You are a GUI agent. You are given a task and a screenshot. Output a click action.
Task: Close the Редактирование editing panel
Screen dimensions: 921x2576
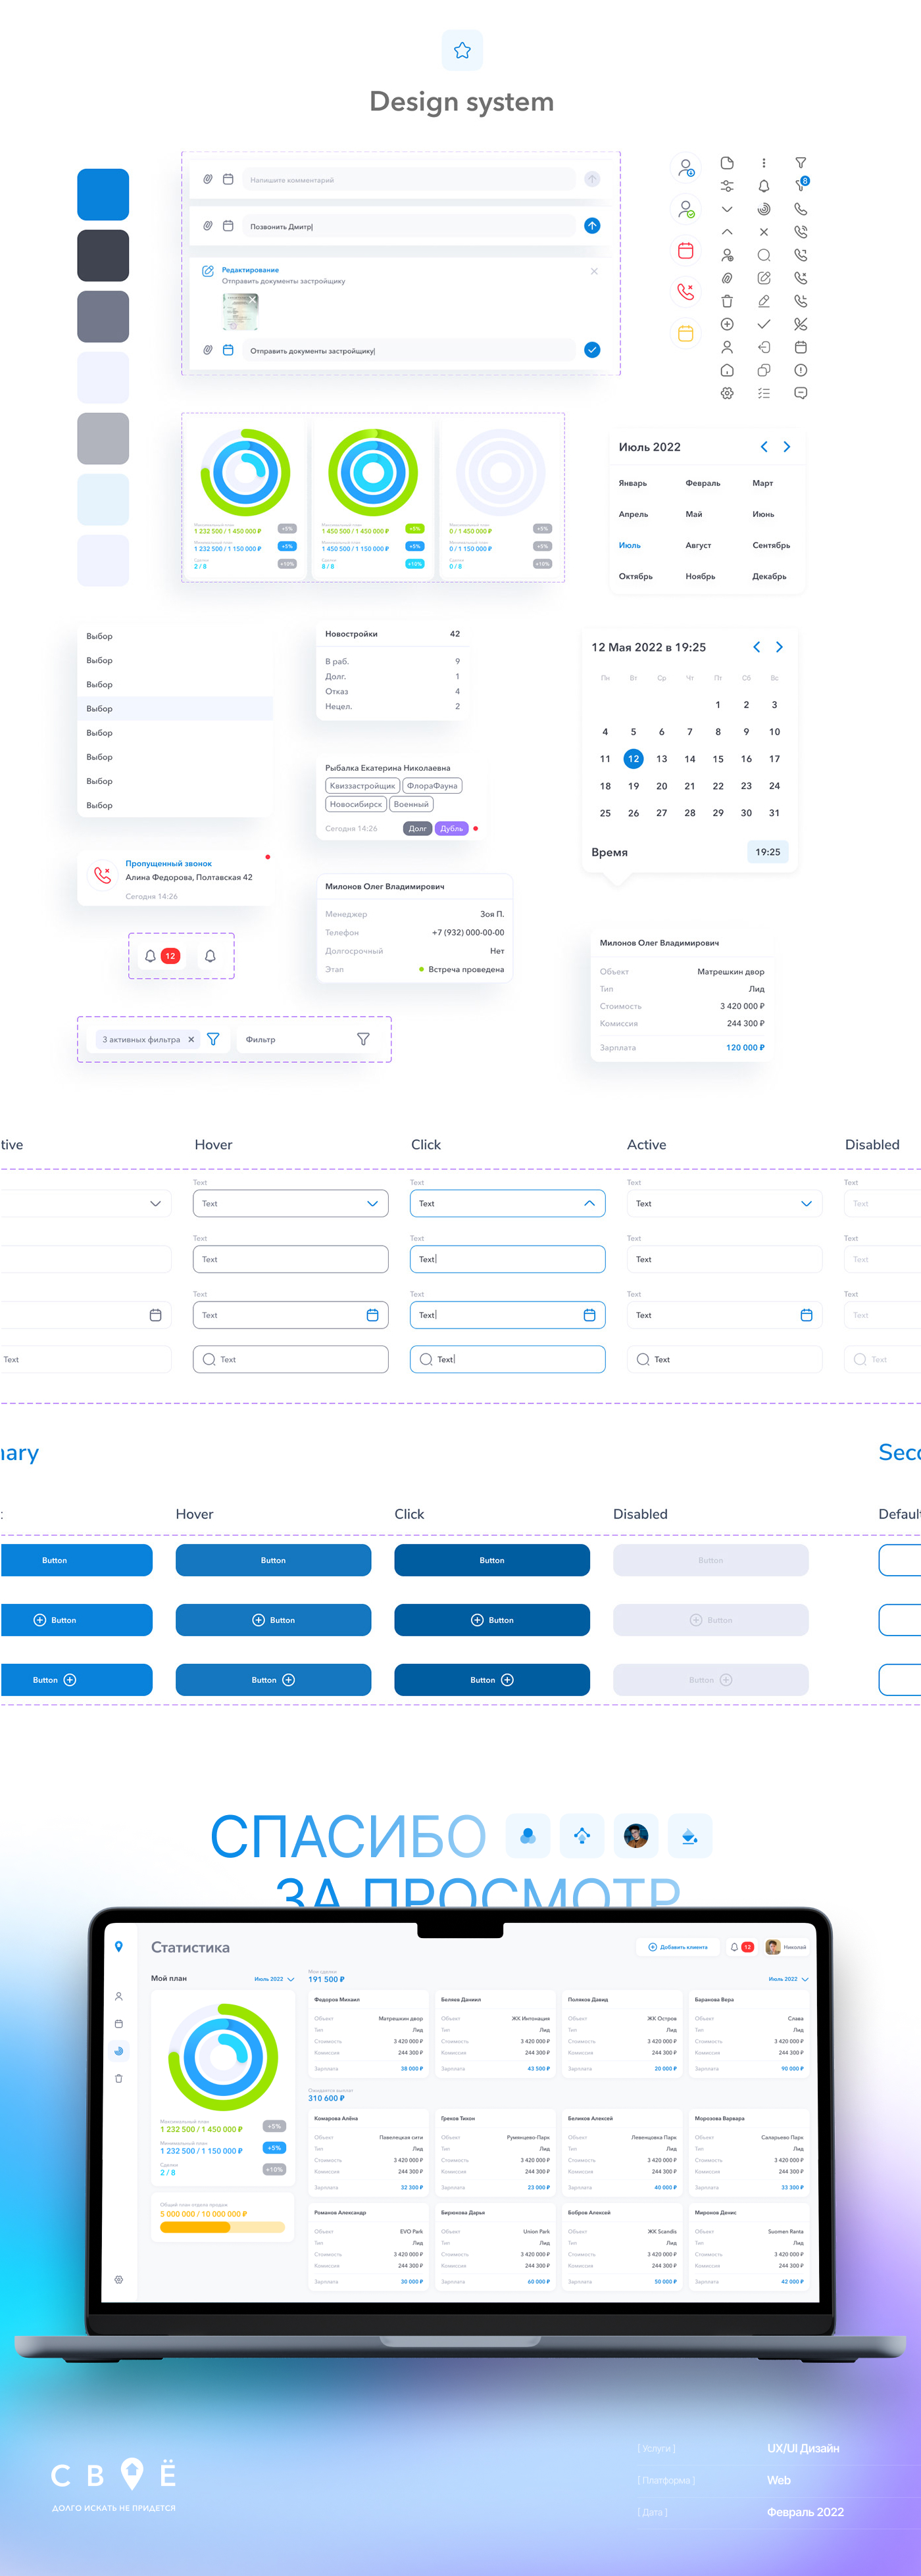594,271
